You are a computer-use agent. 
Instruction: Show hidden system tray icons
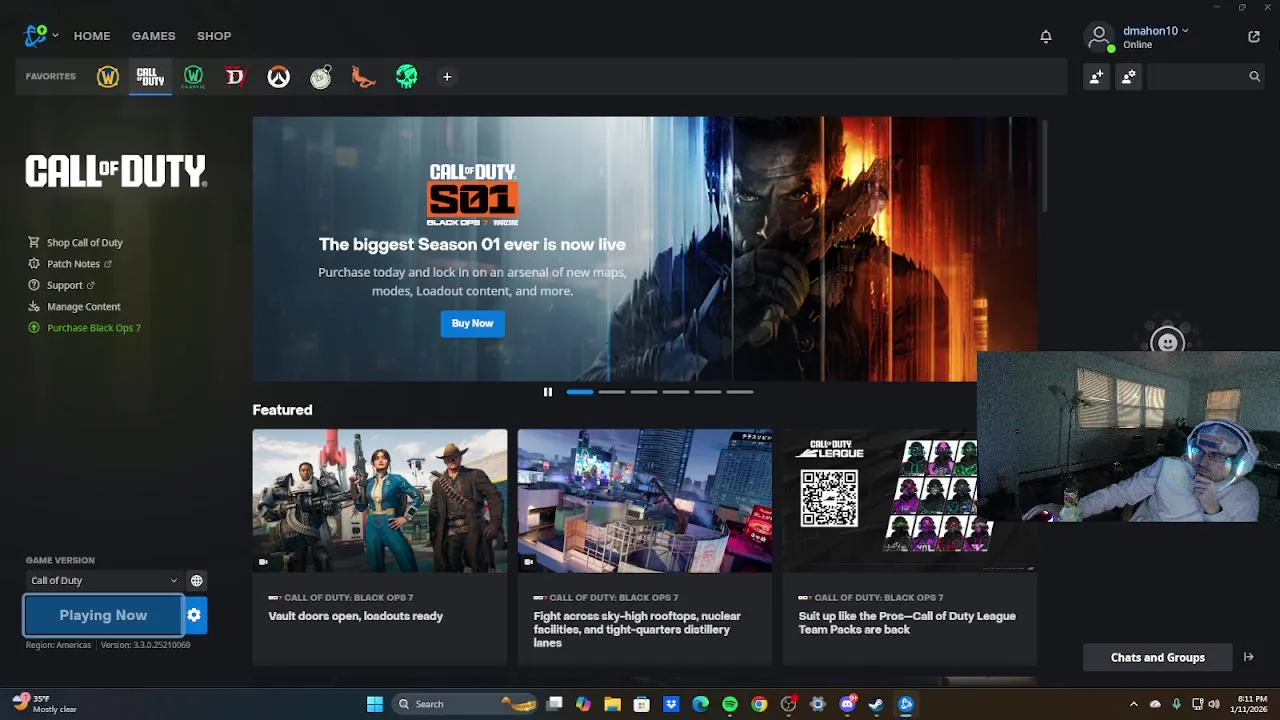(1133, 704)
